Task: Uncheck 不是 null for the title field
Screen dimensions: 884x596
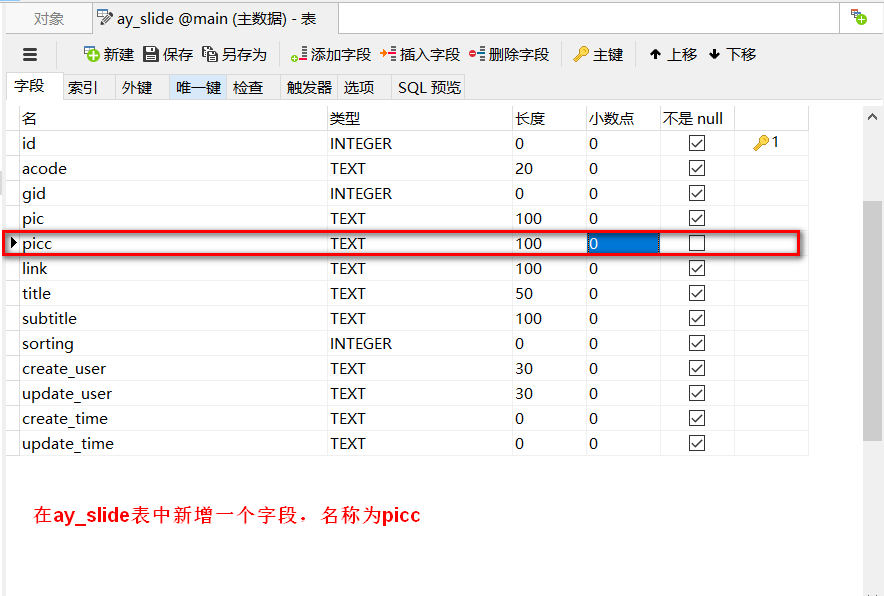Action: tap(696, 293)
